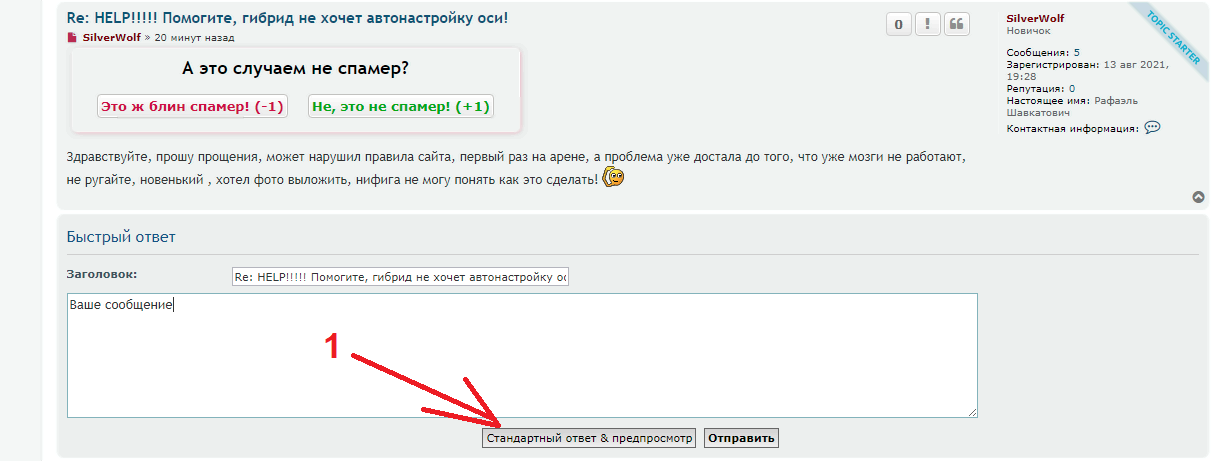
Task: Vote "Это ж блин спамер! (-1)"
Action: [192, 106]
